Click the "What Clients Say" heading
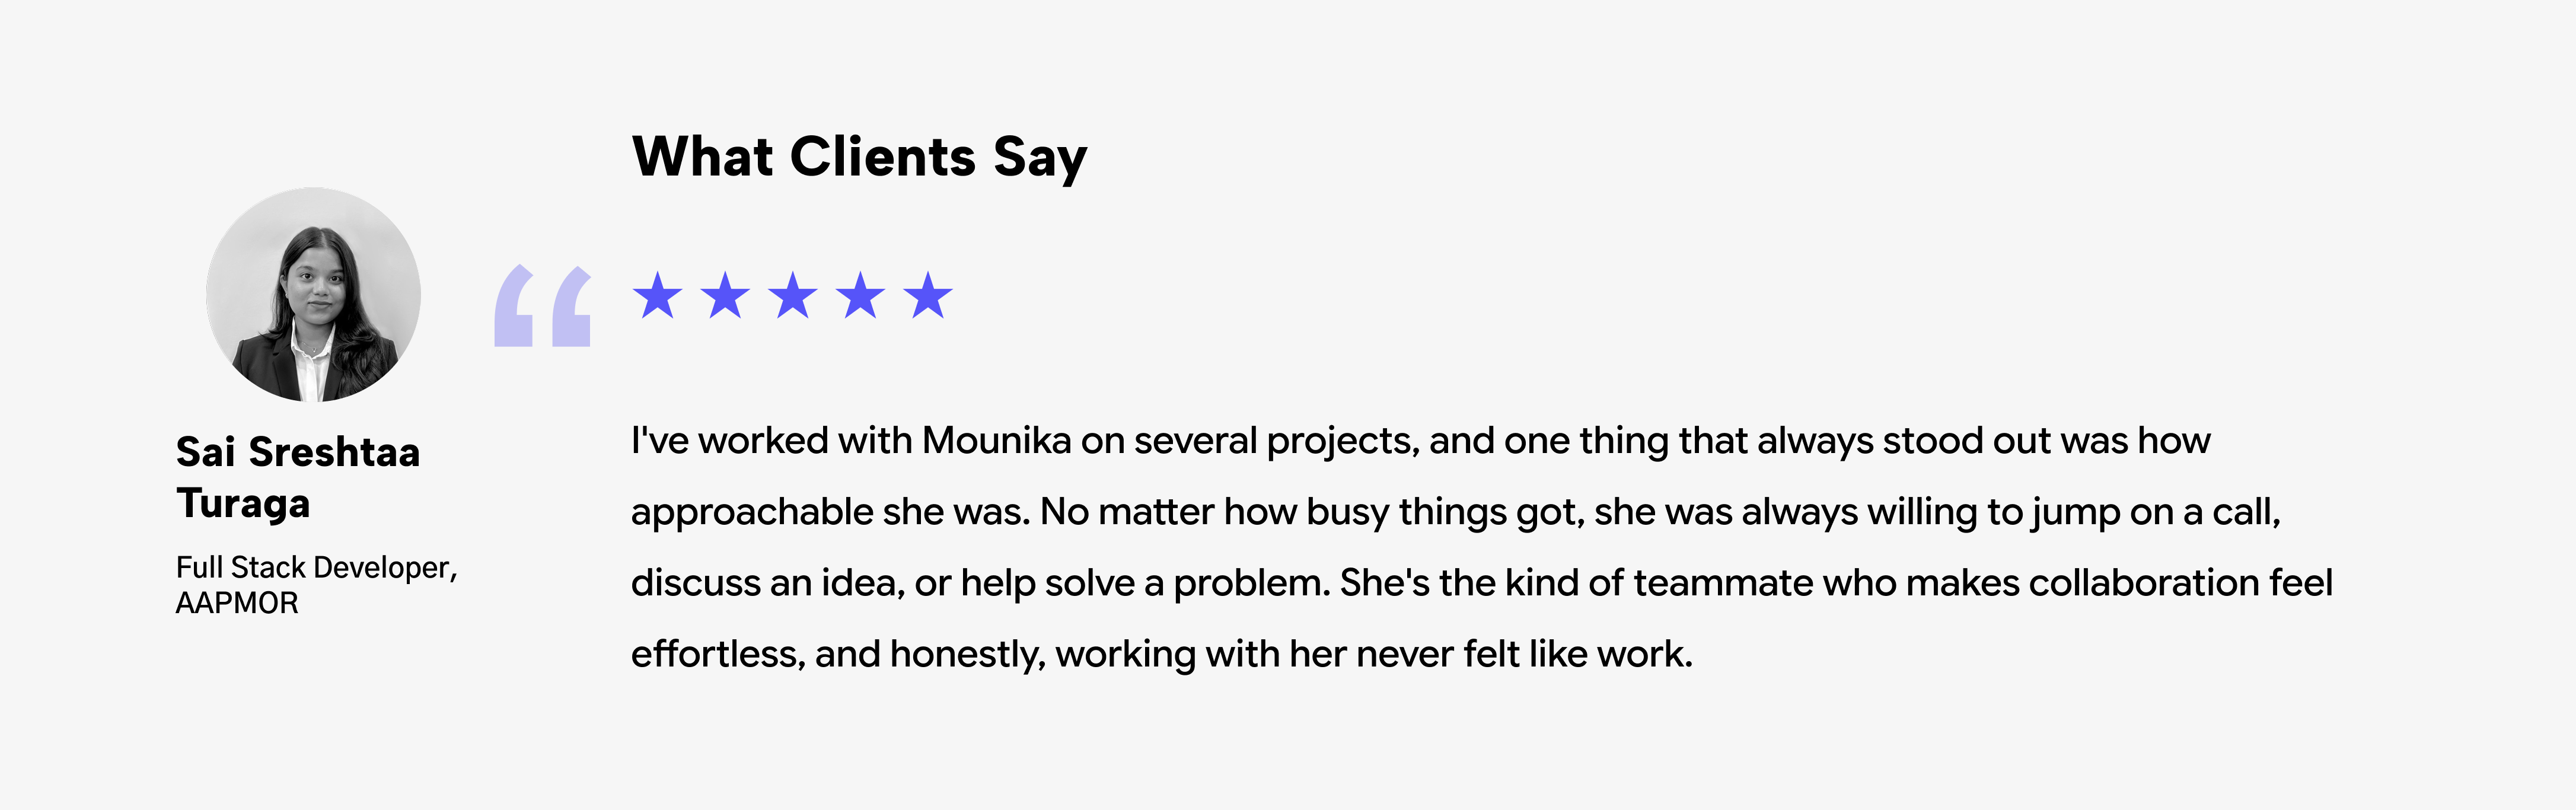The height and width of the screenshot is (810, 2576). (x=860, y=157)
